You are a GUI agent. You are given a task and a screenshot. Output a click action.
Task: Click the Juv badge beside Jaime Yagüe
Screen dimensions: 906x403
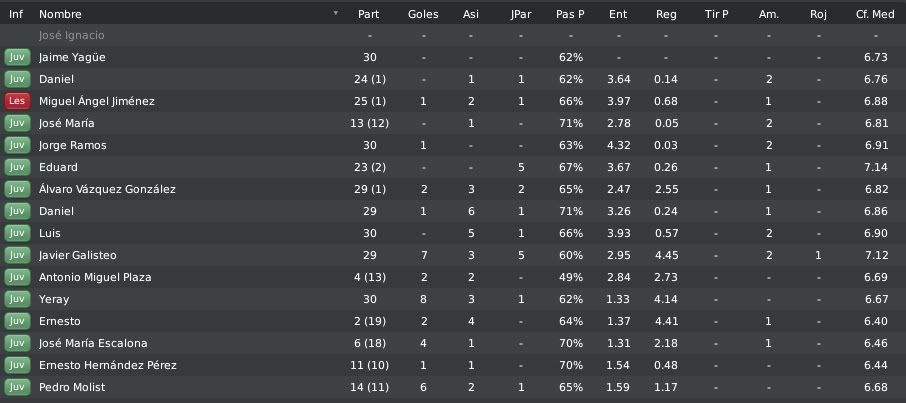pos(17,57)
